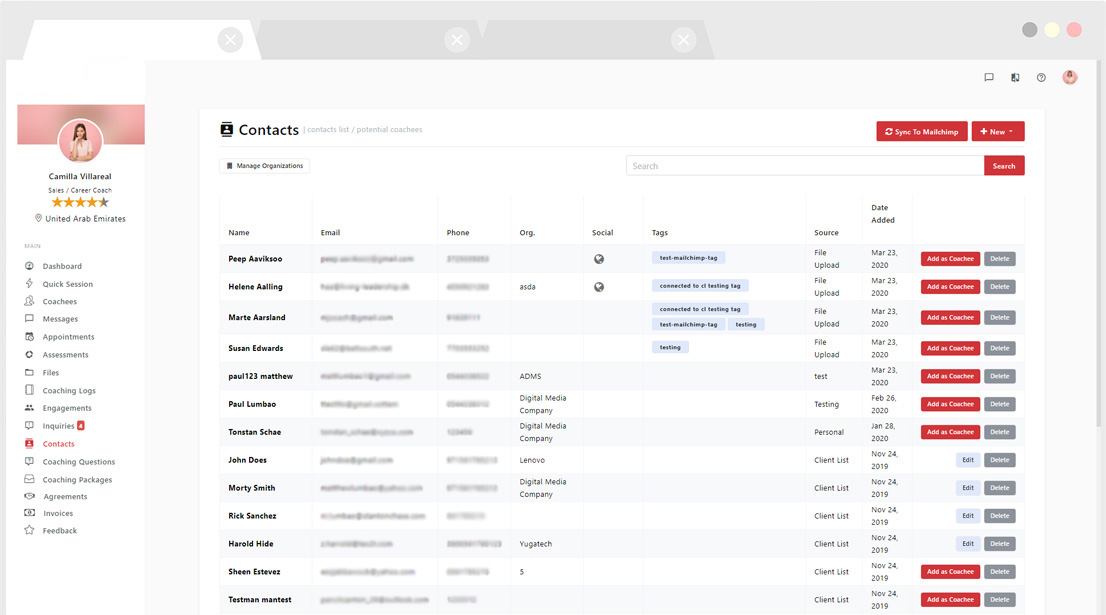Edit the John Does contact
This screenshot has width=1106, height=615.
[x=967, y=460]
